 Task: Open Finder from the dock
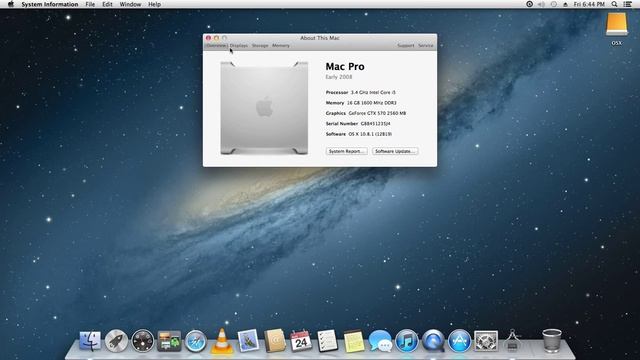90,341
